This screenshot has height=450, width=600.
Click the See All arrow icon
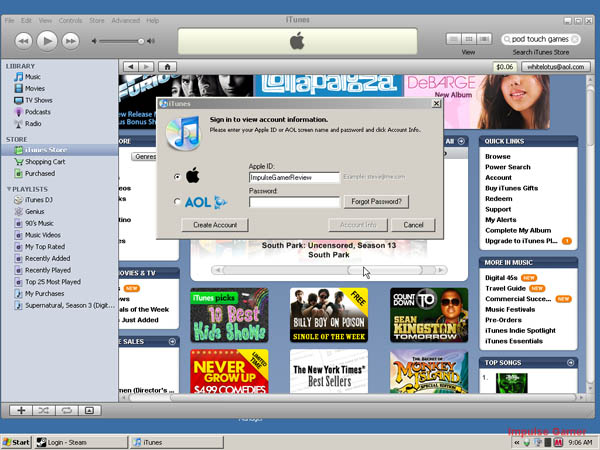[461, 141]
